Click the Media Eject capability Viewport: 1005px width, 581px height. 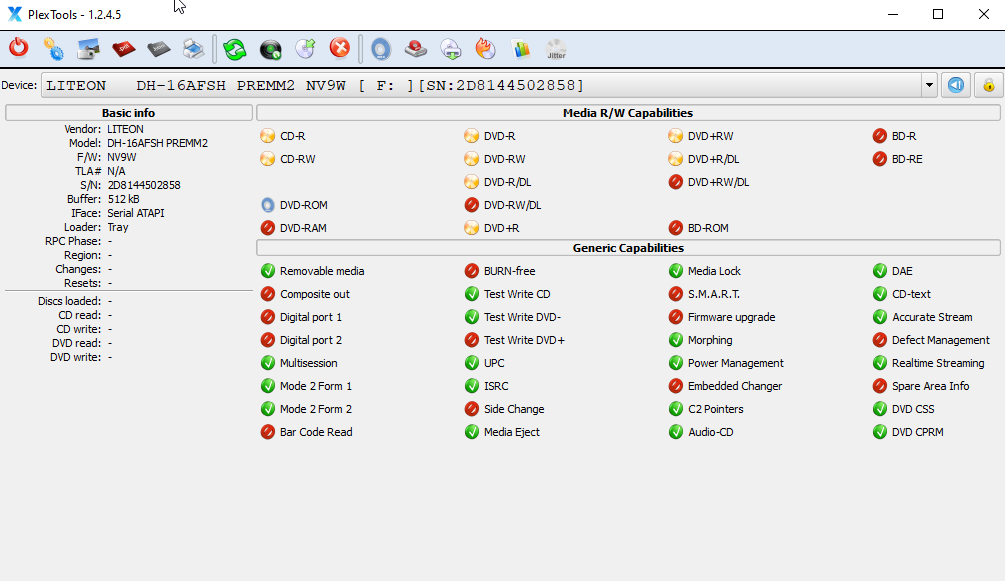502,432
